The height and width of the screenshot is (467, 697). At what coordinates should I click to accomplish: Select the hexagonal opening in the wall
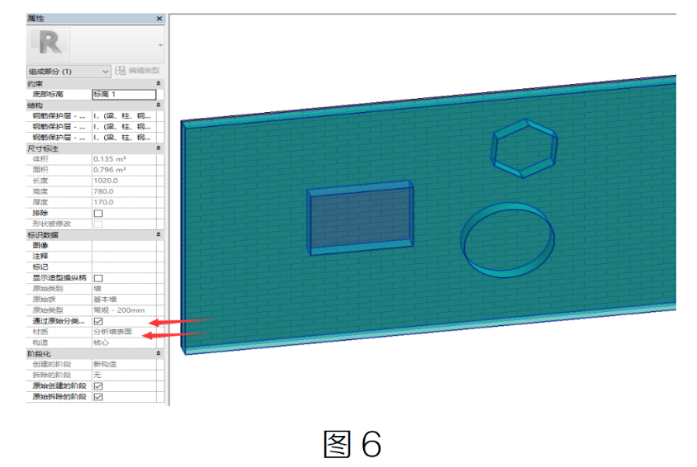[x=524, y=148]
